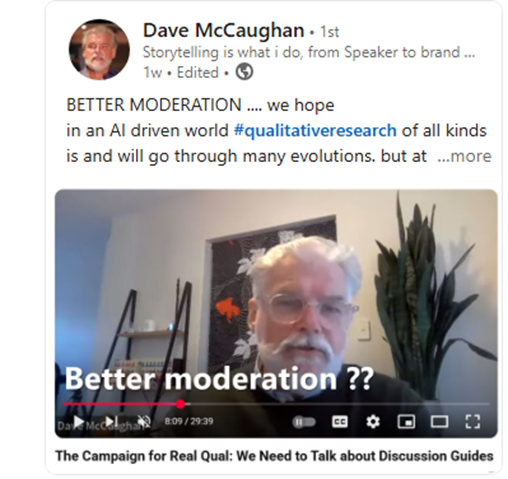Open #qualitativeresearch hashtag link
Viewport: 508px width, 479px height.
click(x=315, y=130)
